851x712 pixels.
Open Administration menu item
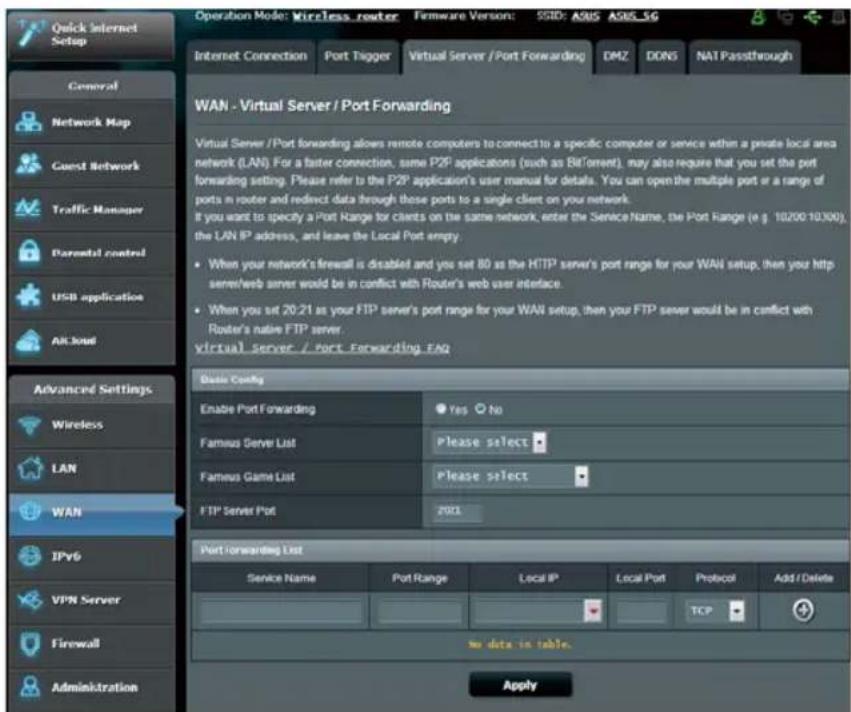coord(91,688)
